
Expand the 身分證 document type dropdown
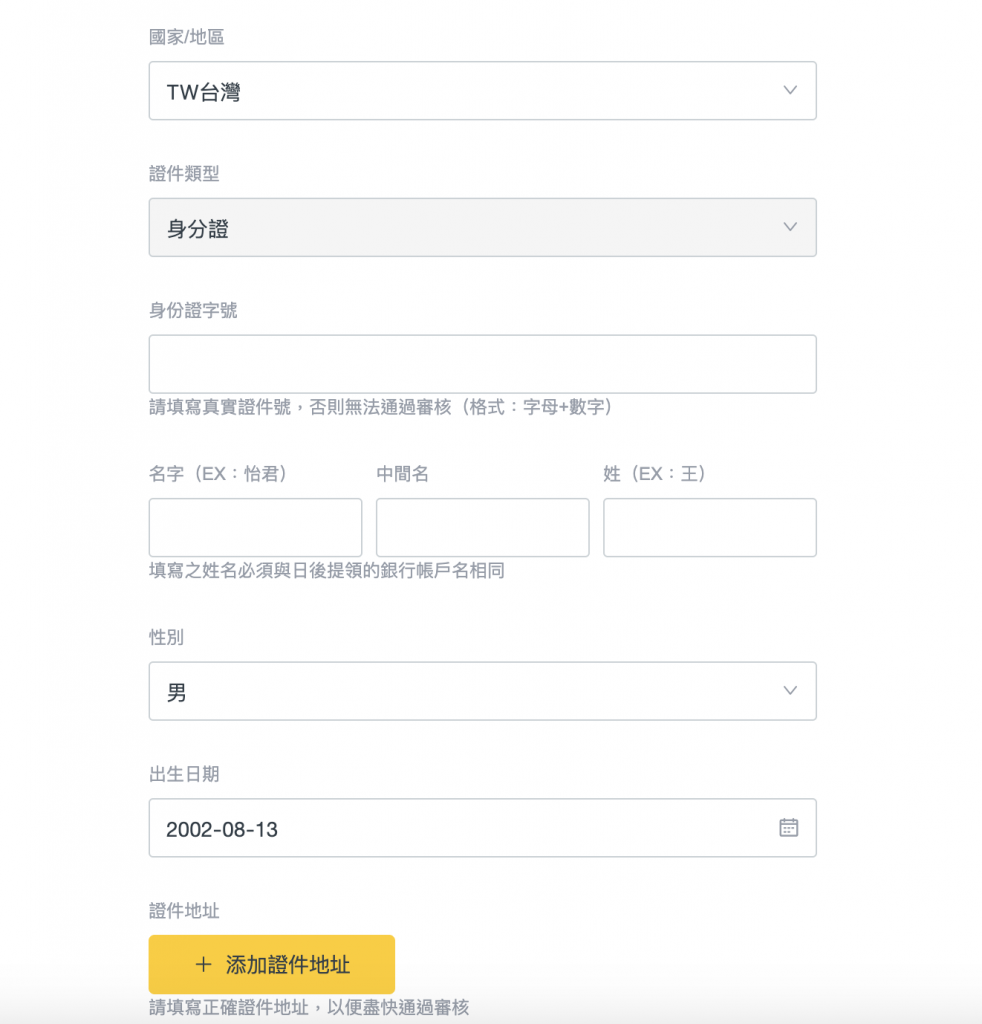(x=483, y=227)
